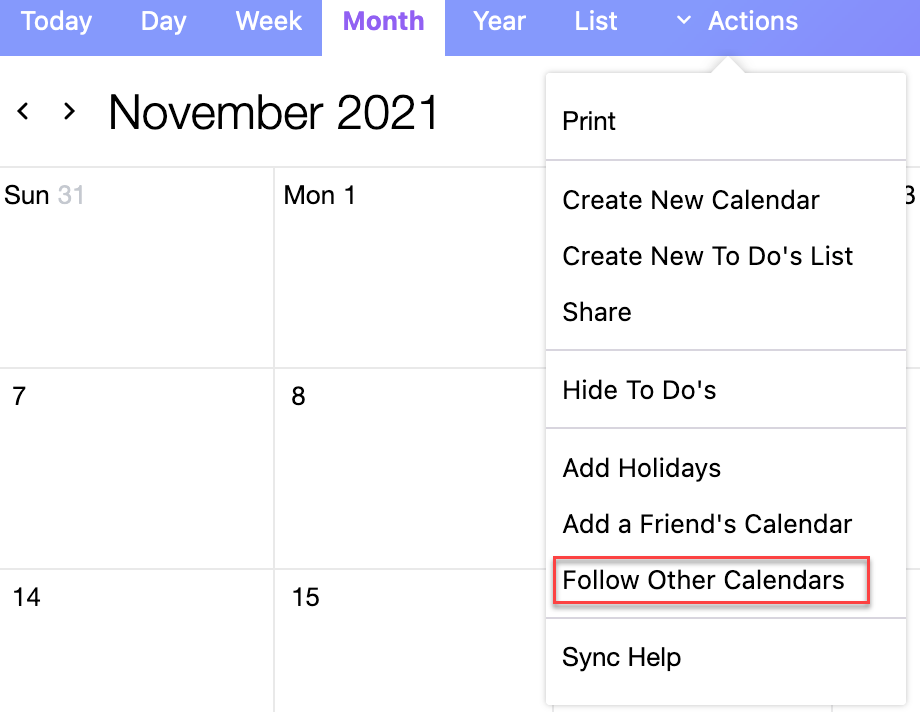Select Create New Calendar

(x=691, y=200)
